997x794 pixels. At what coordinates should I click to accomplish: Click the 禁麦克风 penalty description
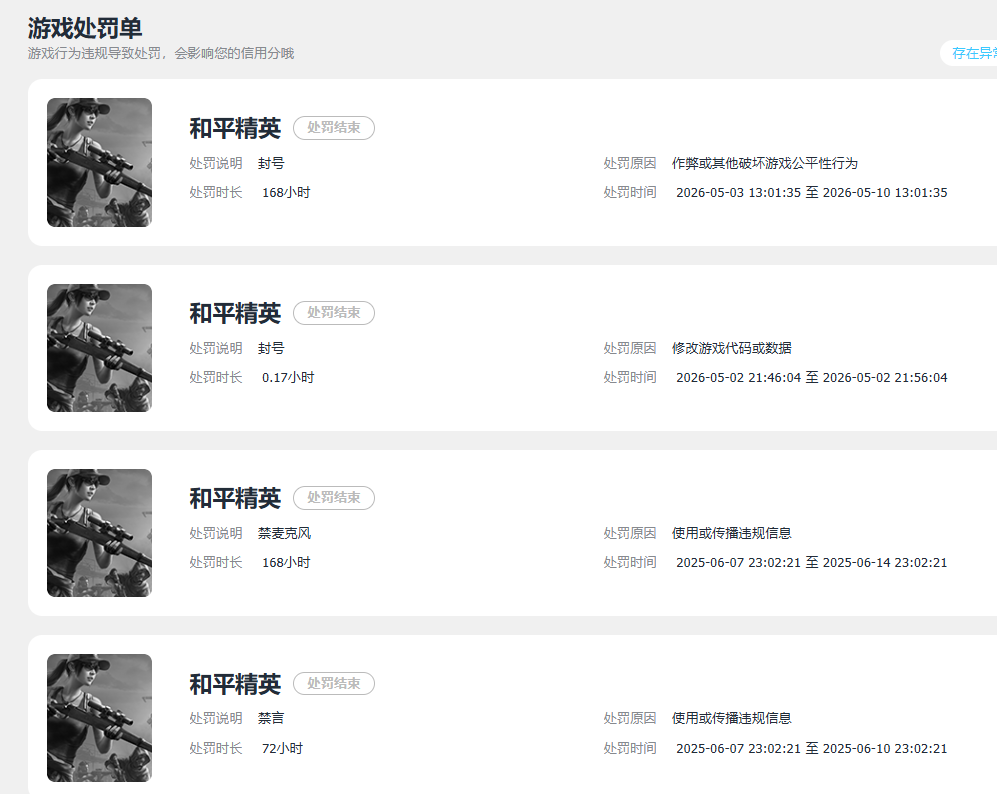(x=284, y=533)
